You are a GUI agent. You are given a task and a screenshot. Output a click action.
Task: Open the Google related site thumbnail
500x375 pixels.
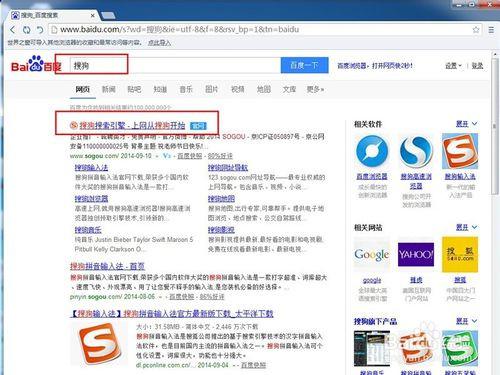coord(372,255)
